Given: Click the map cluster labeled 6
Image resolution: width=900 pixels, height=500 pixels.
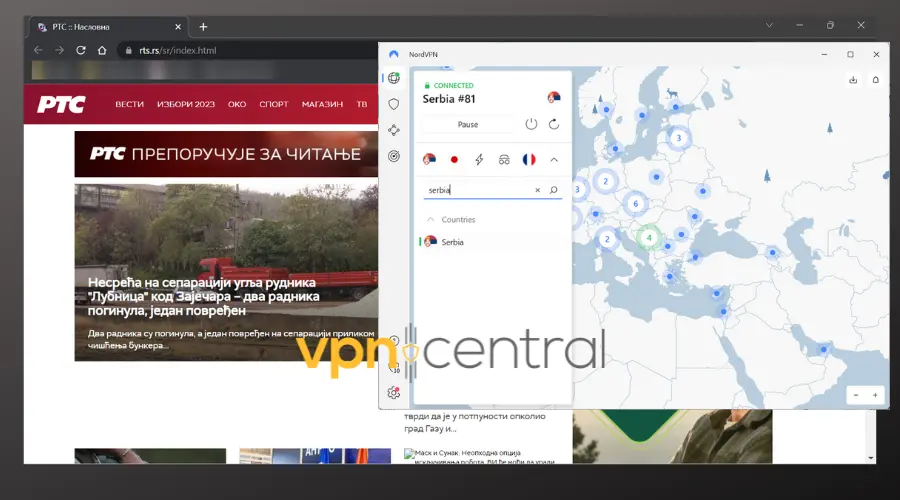Looking at the screenshot, I should tap(635, 204).
